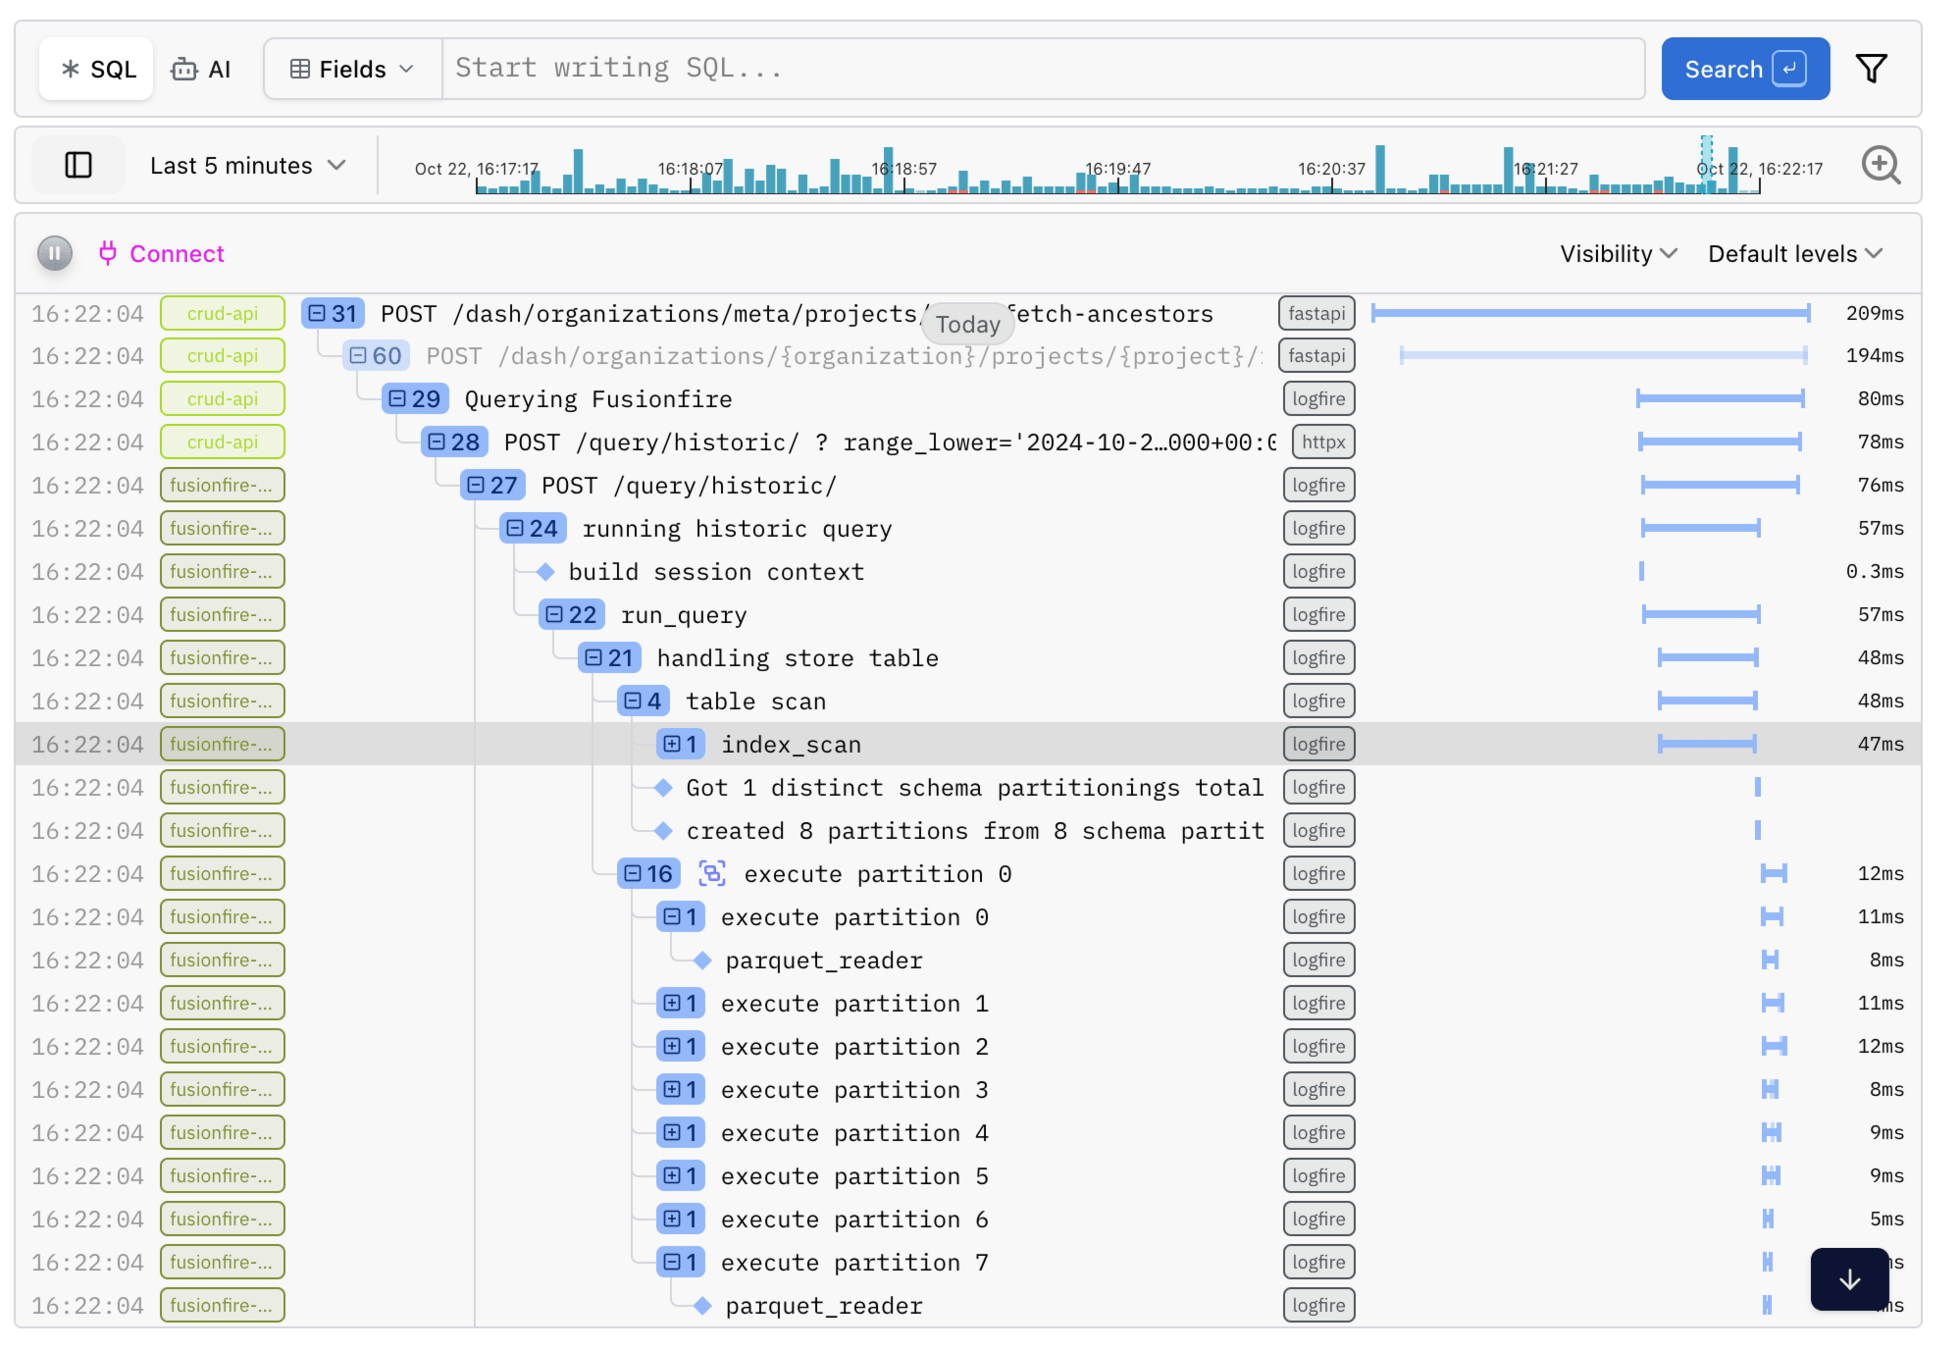Open the Visibility menu

(x=1617, y=254)
